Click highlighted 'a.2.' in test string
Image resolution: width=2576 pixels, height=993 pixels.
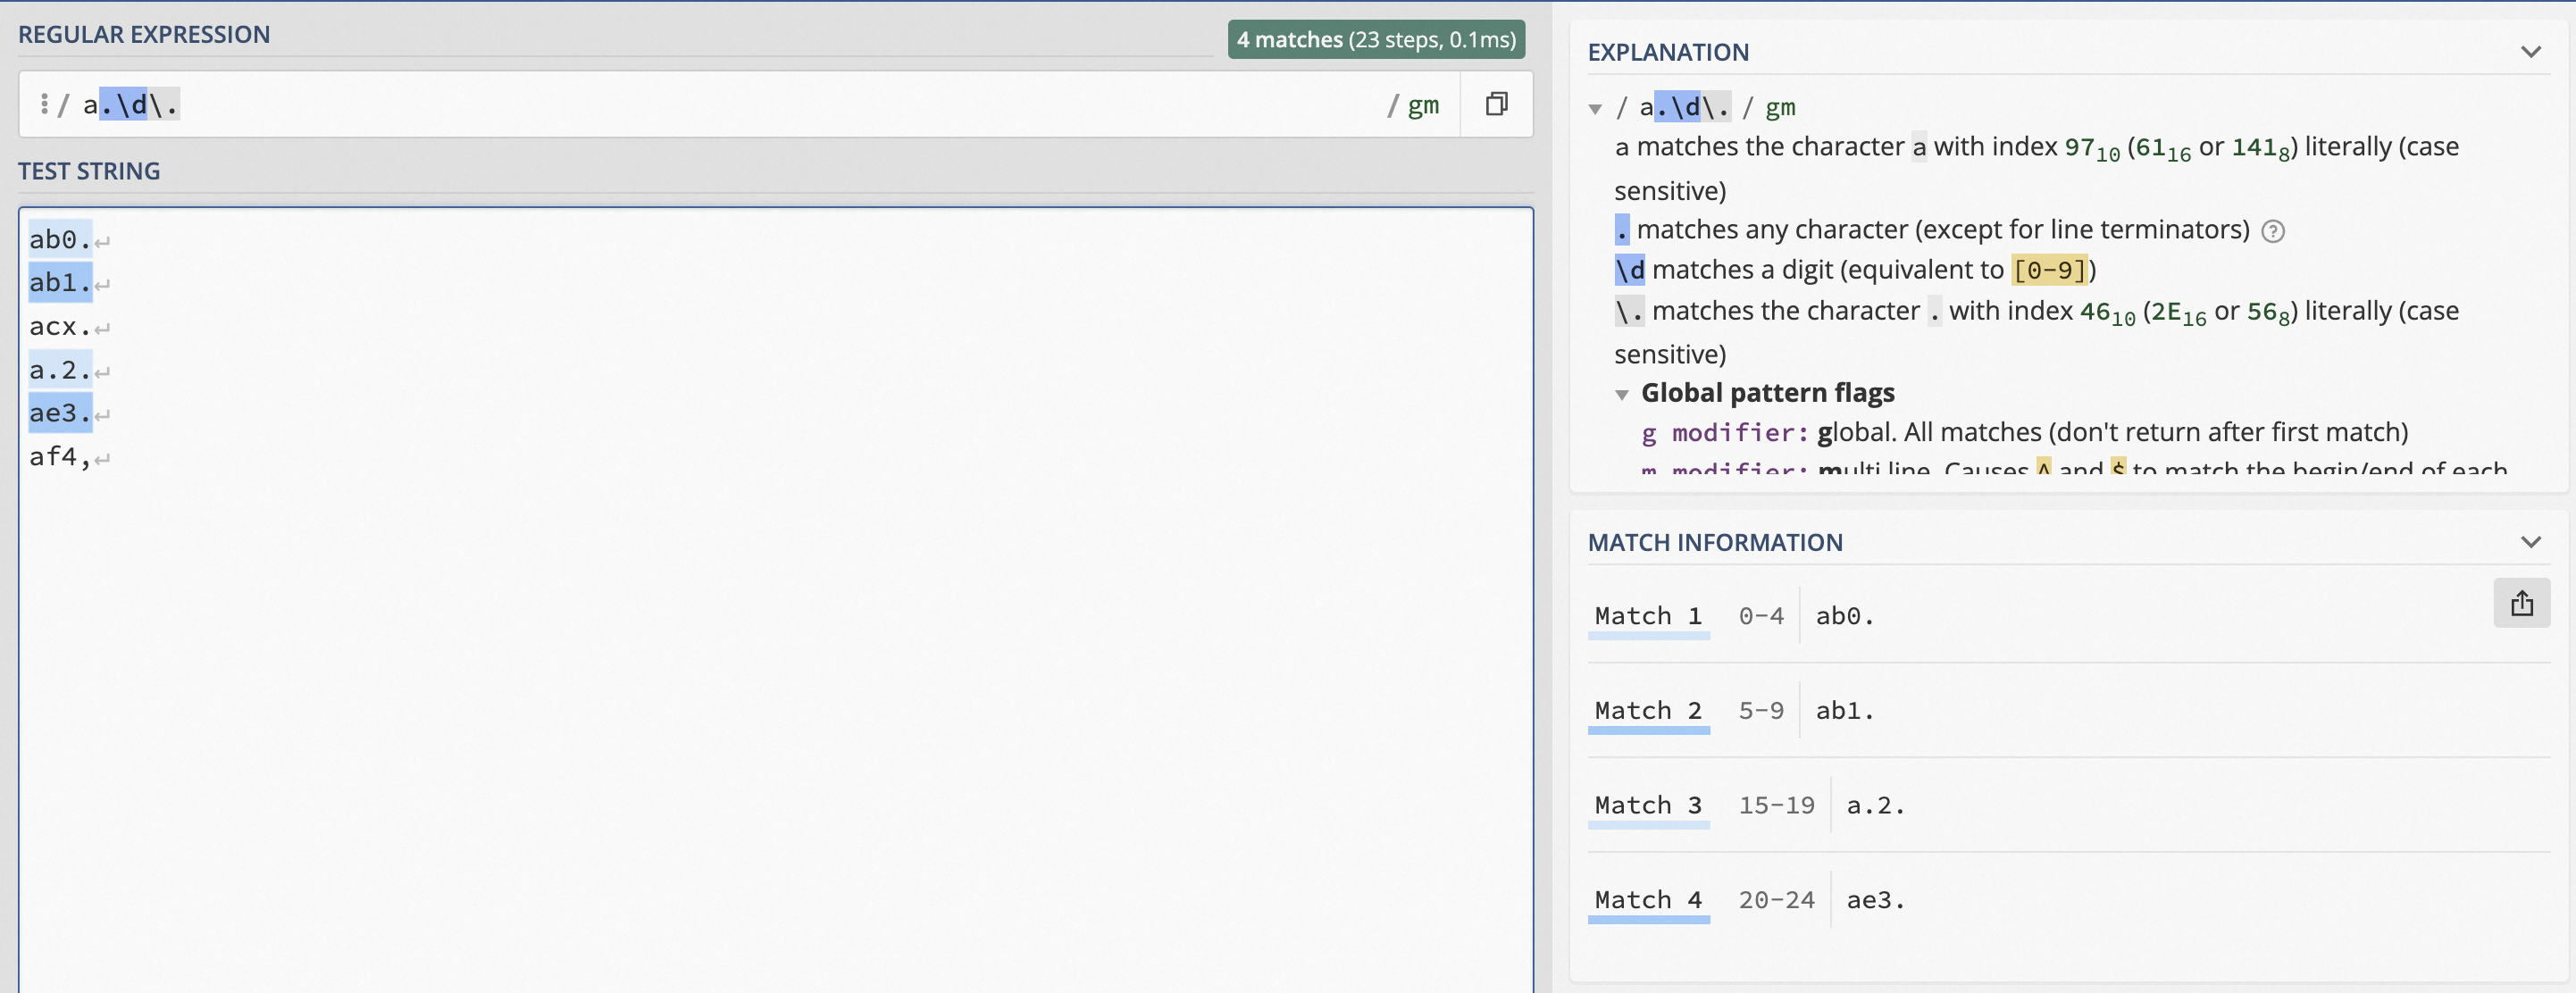60,370
